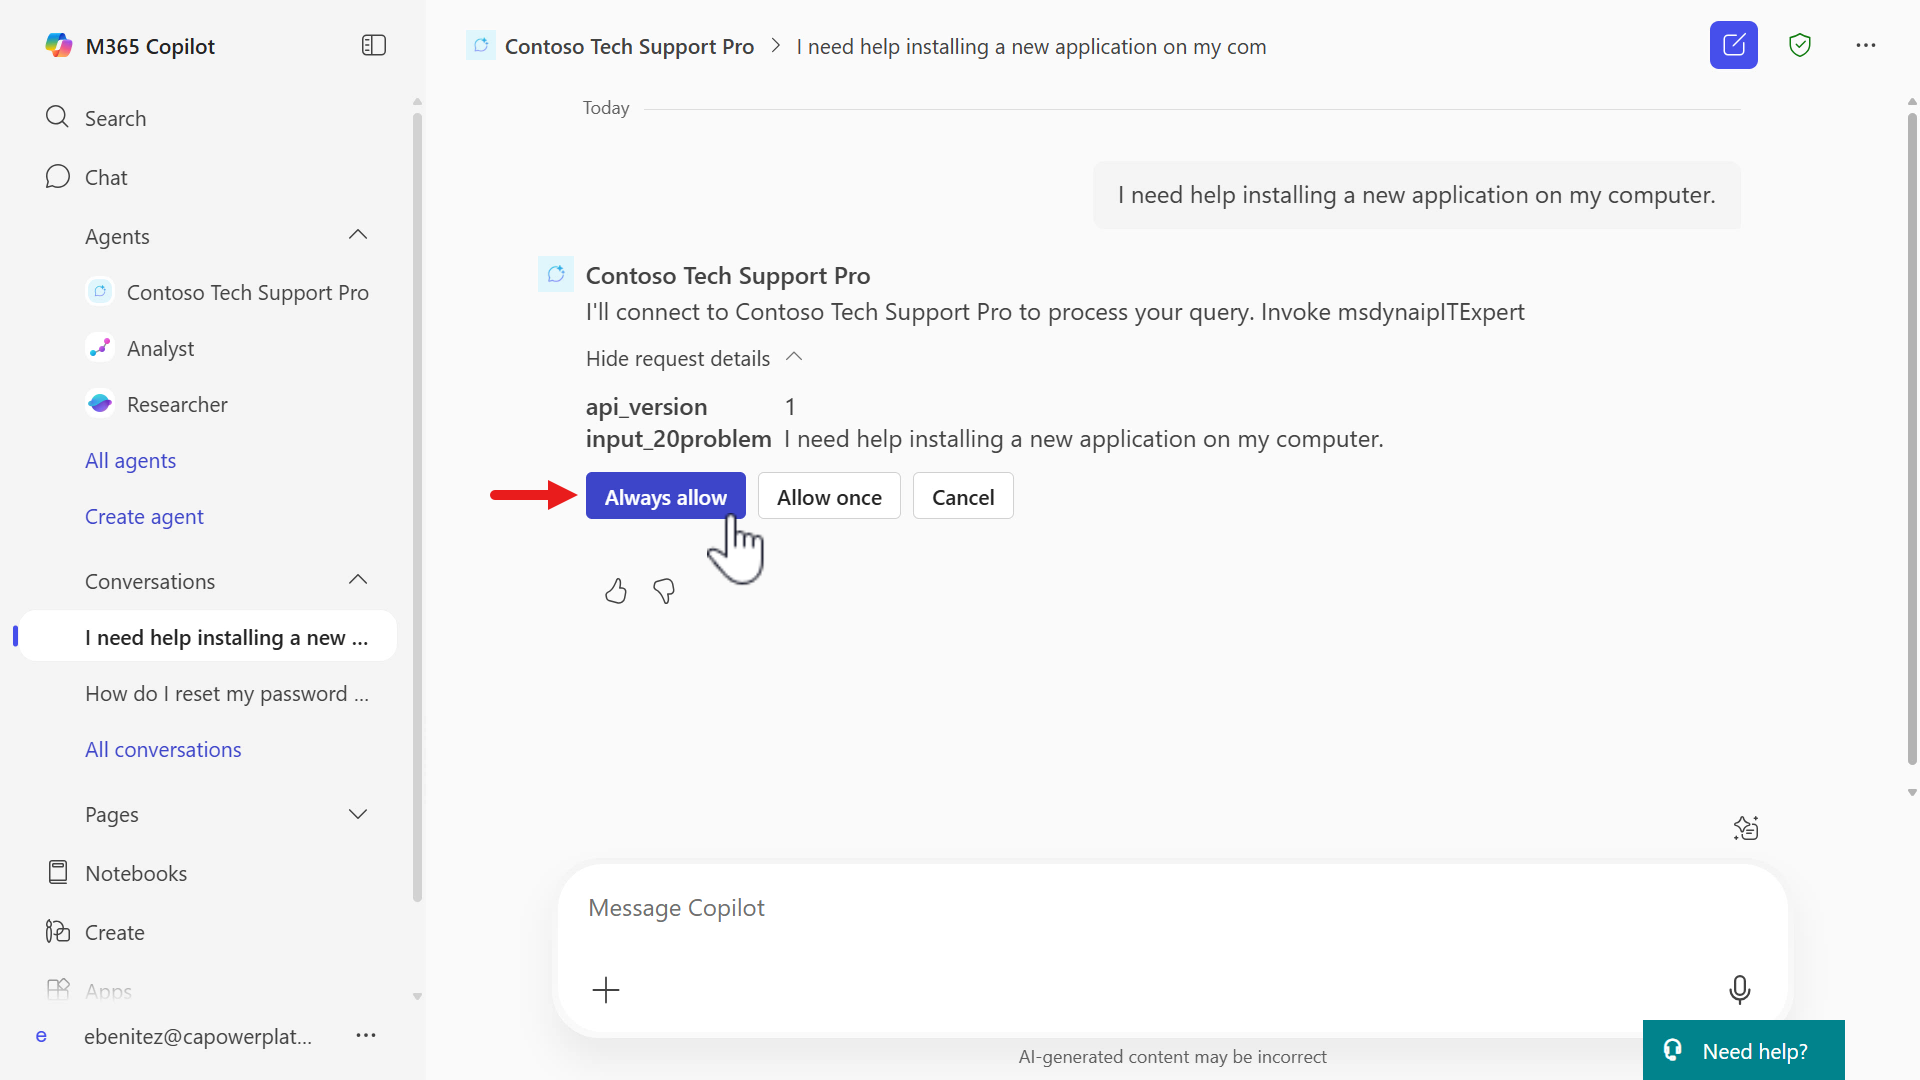
Task: Collapse the Agents section
Action: coord(358,235)
